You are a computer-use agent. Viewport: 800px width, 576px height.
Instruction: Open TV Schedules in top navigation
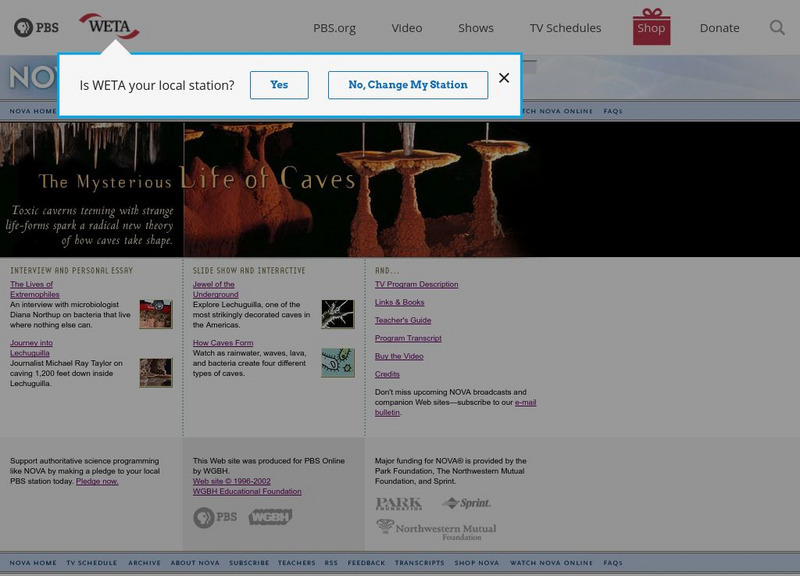pyautogui.click(x=565, y=27)
